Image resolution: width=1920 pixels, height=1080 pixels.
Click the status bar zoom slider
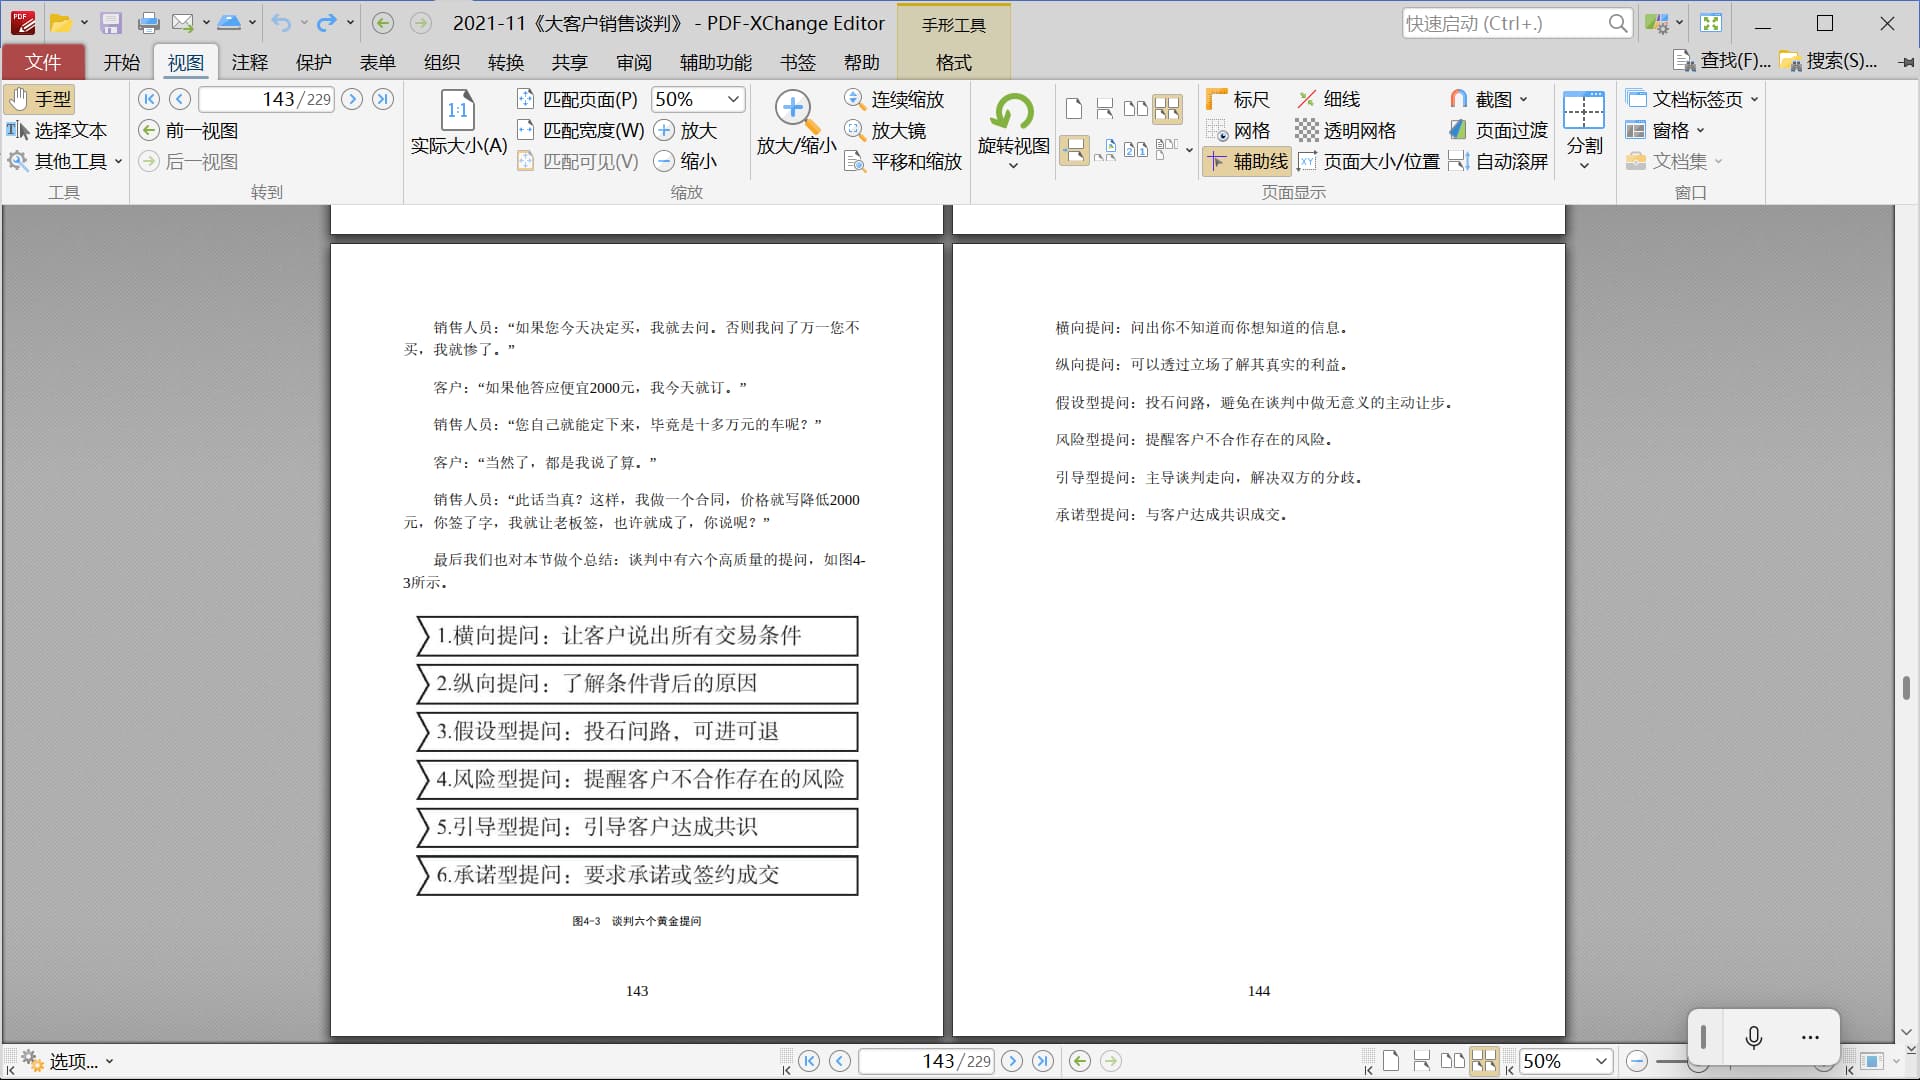coord(1671,1061)
